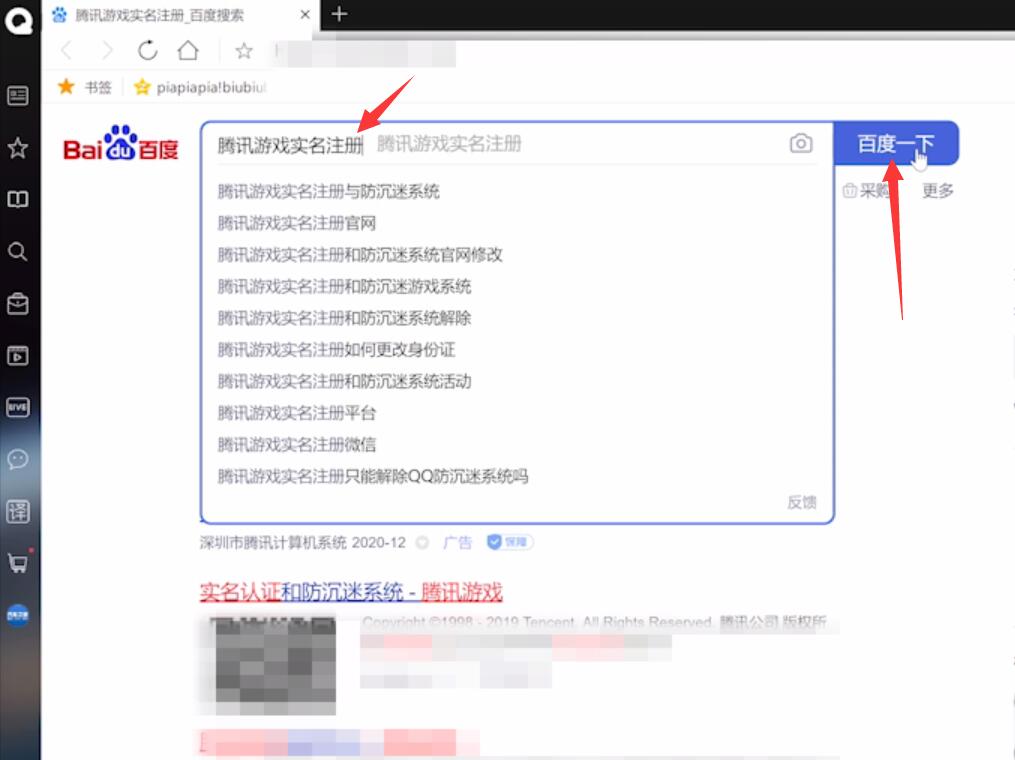Choose suggestion 腾讯游戏实名注册平台
The width and height of the screenshot is (1015, 760).
(x=297, y=413)
